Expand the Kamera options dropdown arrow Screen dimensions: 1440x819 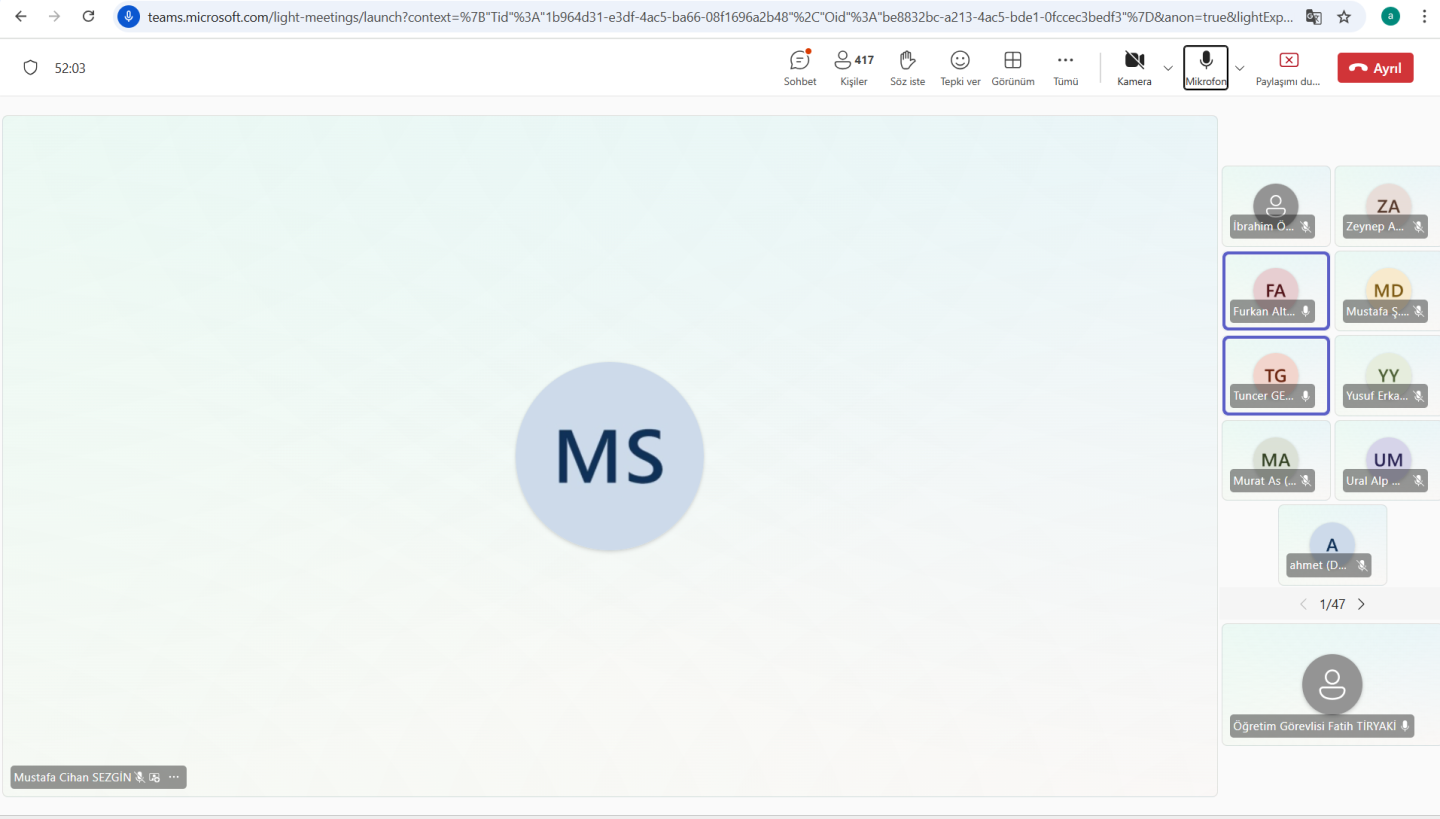click(x=1167, y=68)
